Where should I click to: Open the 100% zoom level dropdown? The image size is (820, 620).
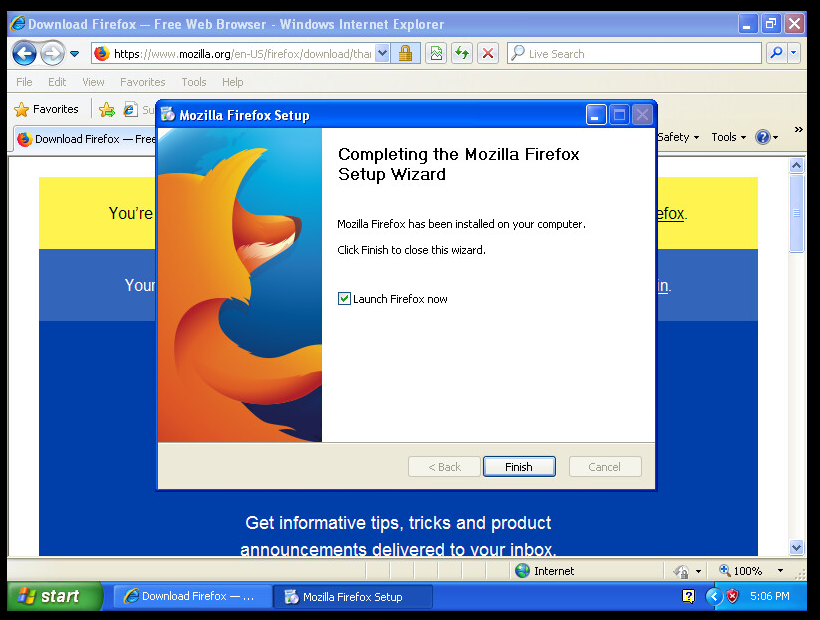click(780, 570)
